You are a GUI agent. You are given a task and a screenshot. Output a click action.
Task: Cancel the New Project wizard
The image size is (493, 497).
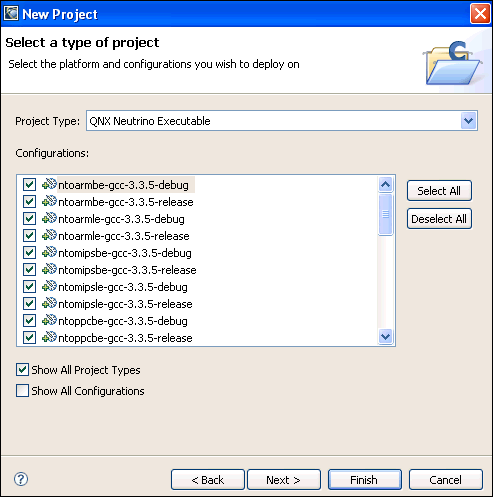tap(446, 480)
